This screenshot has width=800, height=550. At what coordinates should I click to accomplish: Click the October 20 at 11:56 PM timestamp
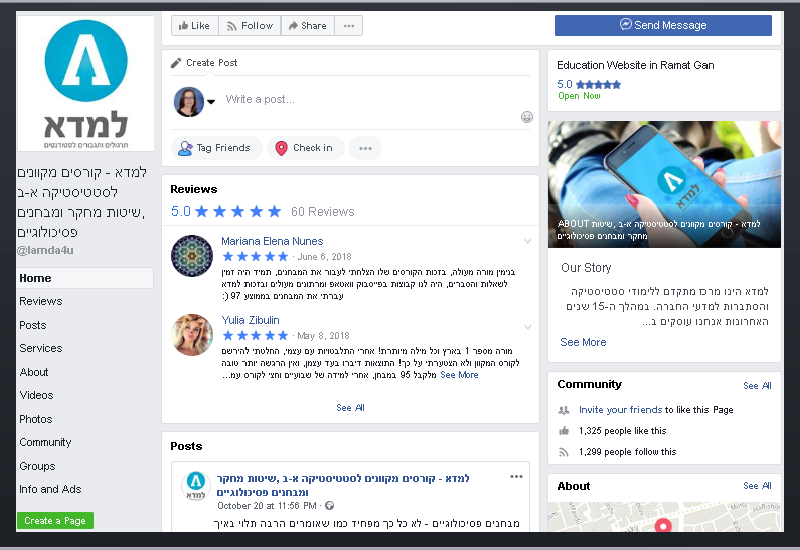[x=267, y=506]
